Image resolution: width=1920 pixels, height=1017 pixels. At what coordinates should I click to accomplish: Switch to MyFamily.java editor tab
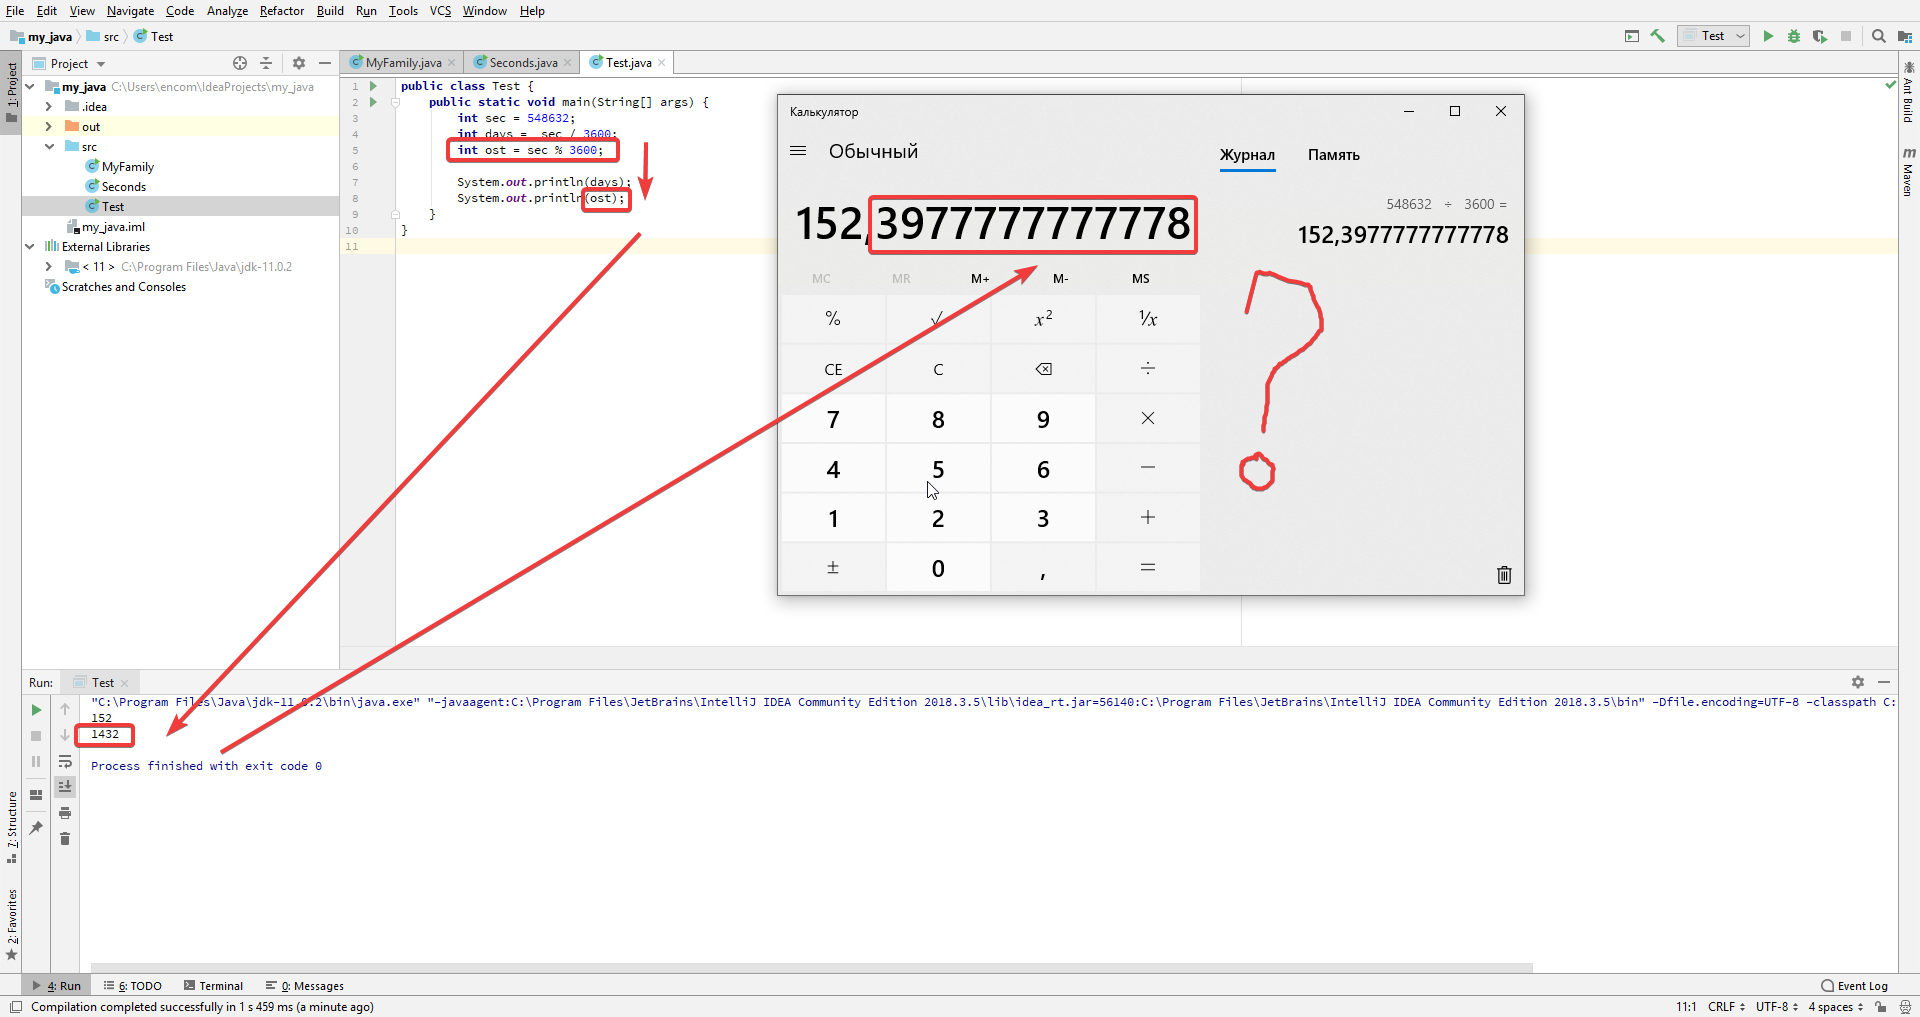point(402,62)
